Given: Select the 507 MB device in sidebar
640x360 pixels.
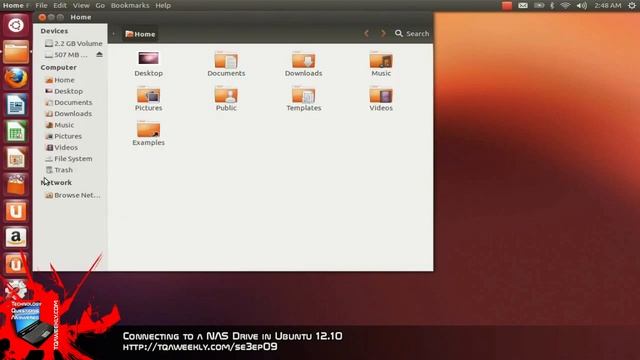Looking at the screenshot, I should coord(67,55).
